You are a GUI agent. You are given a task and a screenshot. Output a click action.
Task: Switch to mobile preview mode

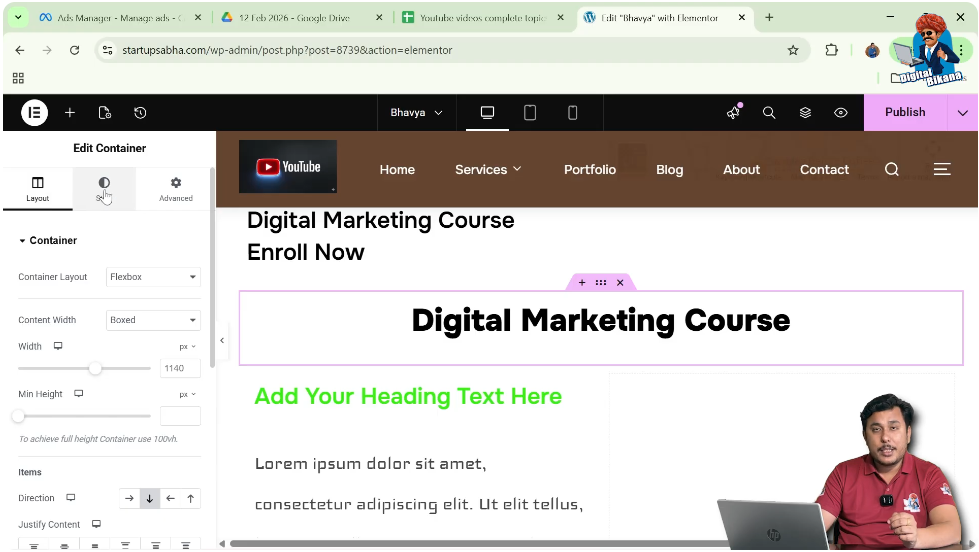[x=572, y=113]
